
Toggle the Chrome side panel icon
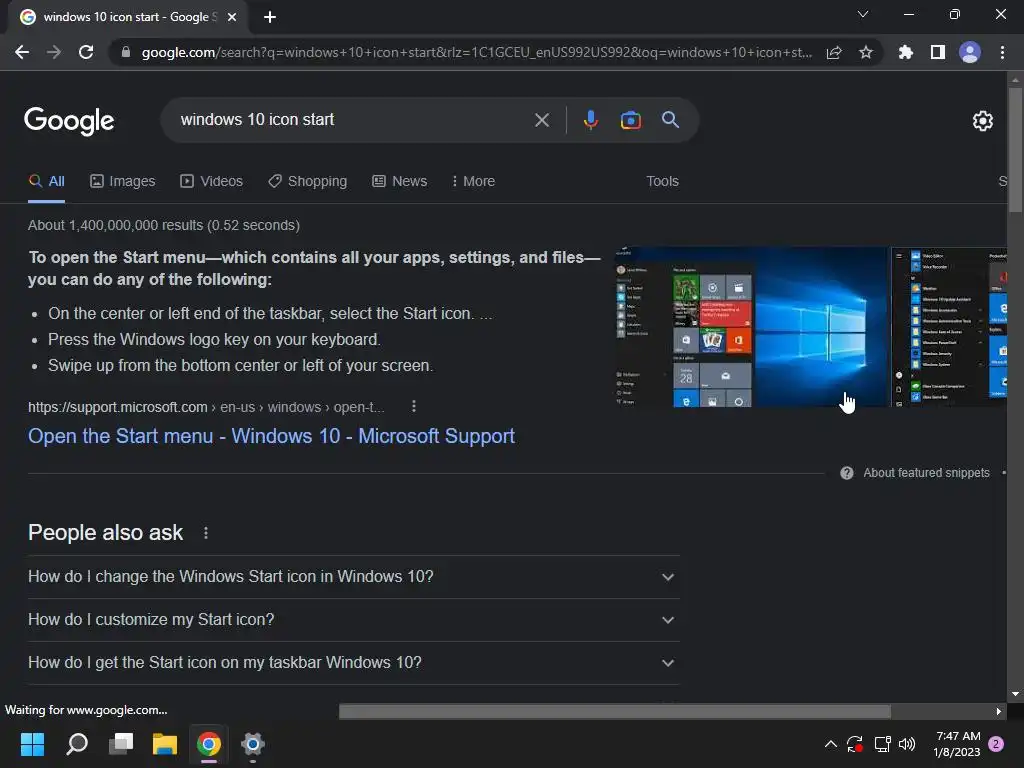(938, 52)
